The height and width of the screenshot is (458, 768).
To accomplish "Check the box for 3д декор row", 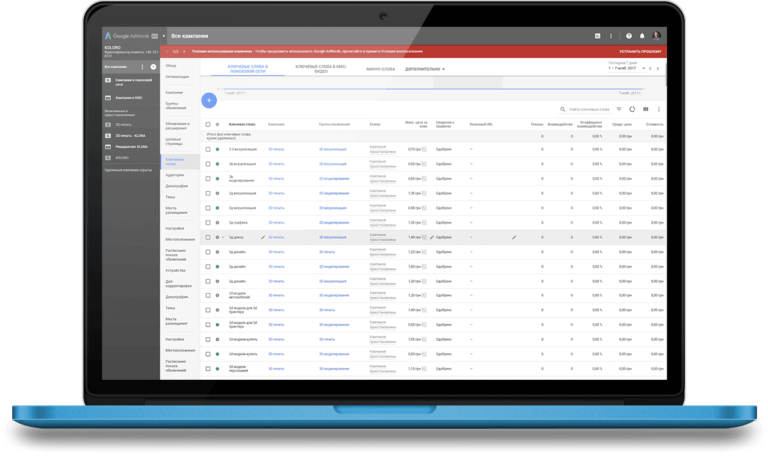I will [208, 237].
